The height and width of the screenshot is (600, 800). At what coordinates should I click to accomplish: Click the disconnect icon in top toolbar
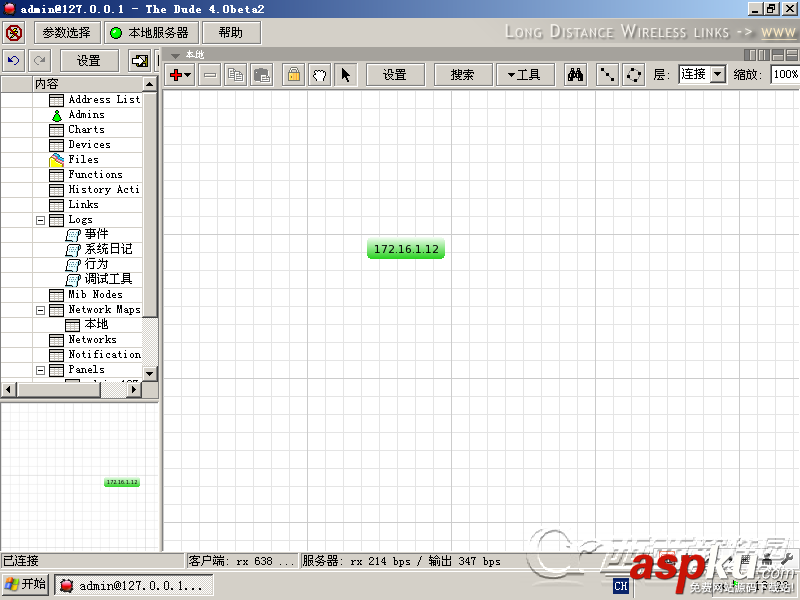(x=14, y=33)
